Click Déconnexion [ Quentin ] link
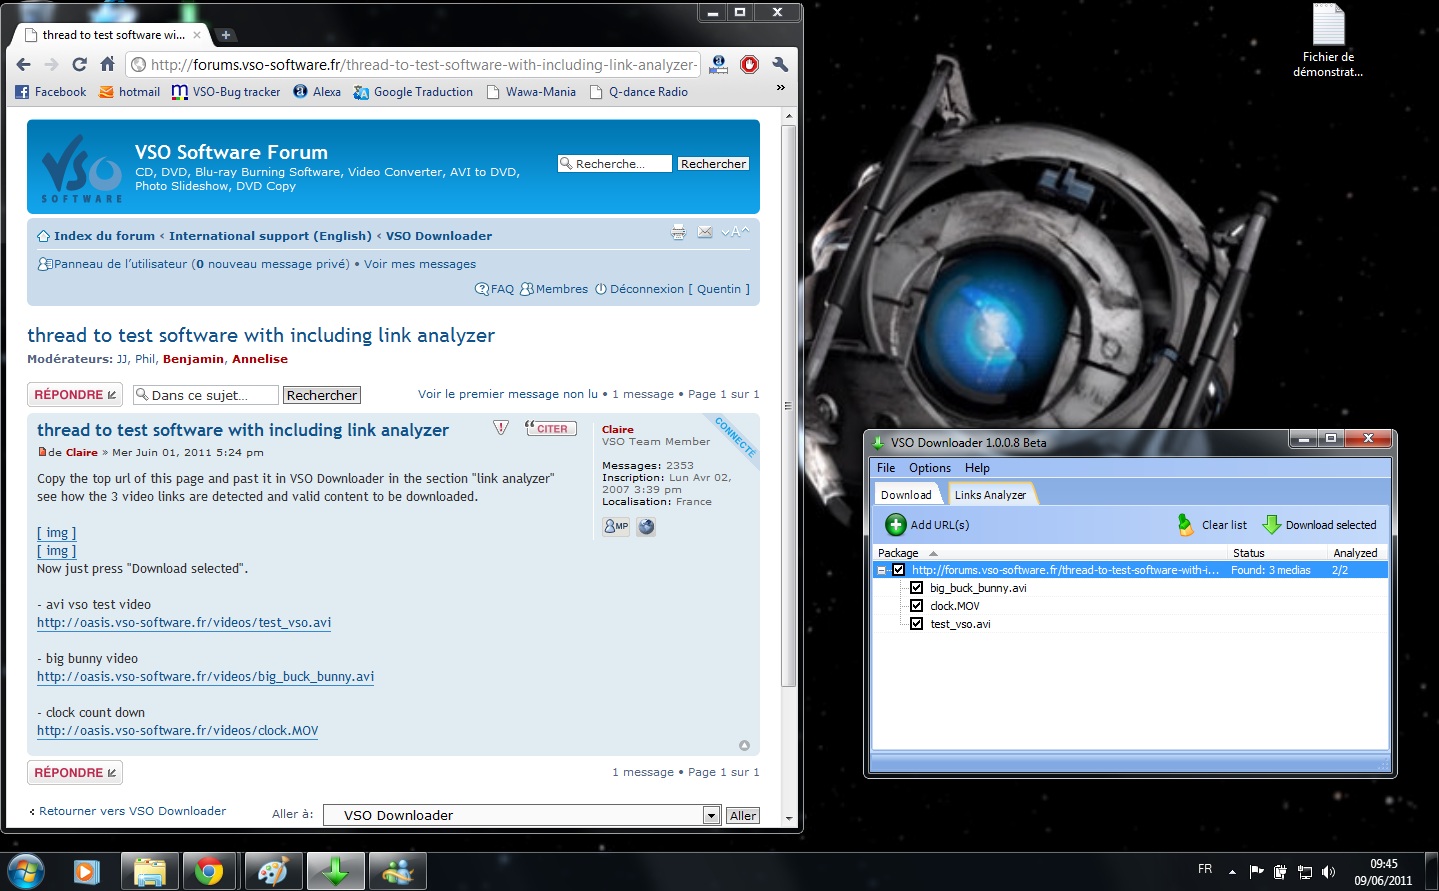The image size is (1439, 891). pos(672,289)
